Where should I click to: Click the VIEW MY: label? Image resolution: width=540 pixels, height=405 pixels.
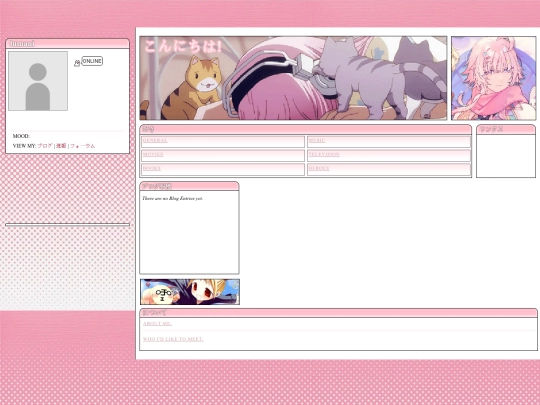click(24, 146)
